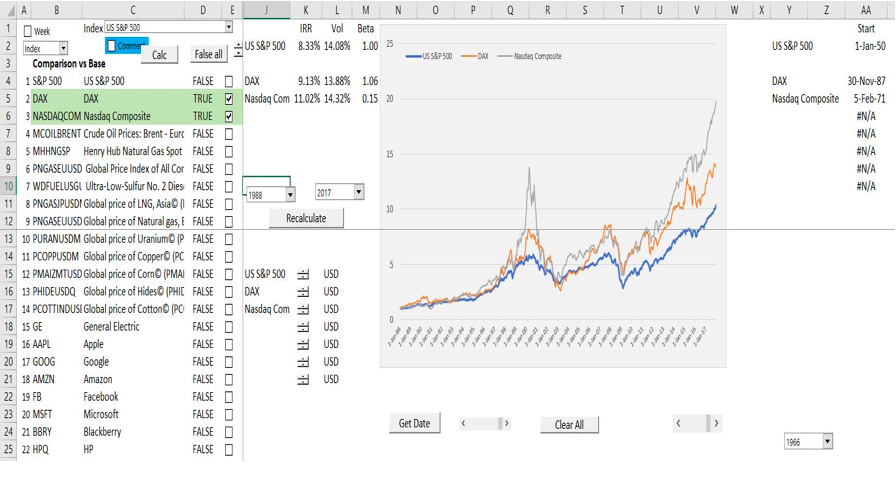Select column AA header
The width and height of the screenshot is (896, 477).
pos(866,10)
